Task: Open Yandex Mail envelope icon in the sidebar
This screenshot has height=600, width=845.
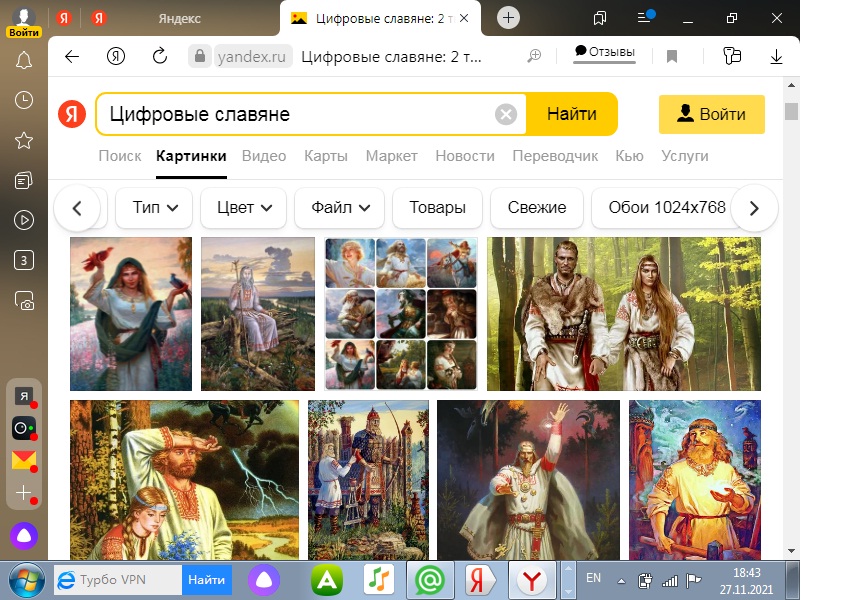Action: (x=24, y=460)
